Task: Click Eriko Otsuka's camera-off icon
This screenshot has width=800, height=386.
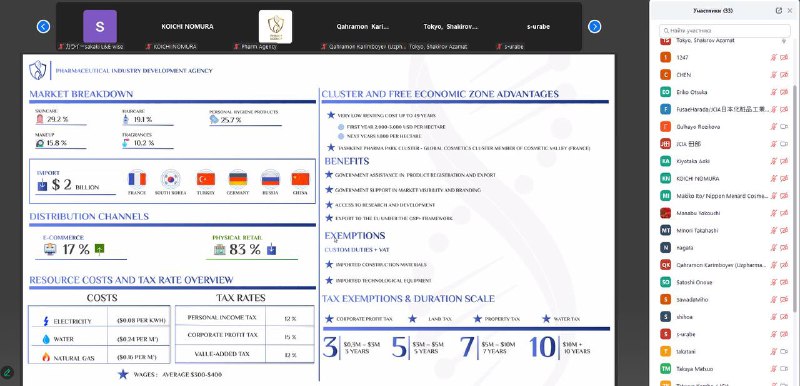Action: click(785, 92)
